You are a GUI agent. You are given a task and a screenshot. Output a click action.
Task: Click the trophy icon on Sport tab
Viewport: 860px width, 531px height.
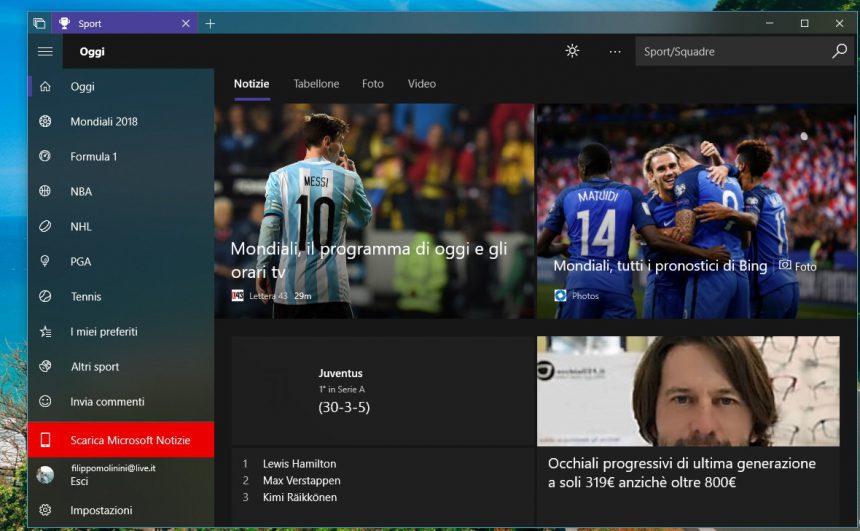pyautogui.click(x=64, y=23)
